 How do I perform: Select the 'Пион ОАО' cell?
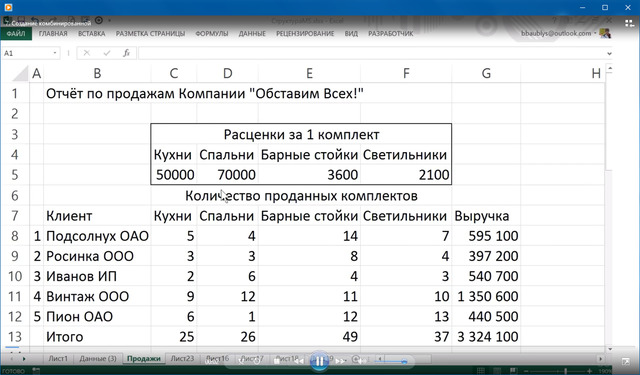[x=97, y=317]
